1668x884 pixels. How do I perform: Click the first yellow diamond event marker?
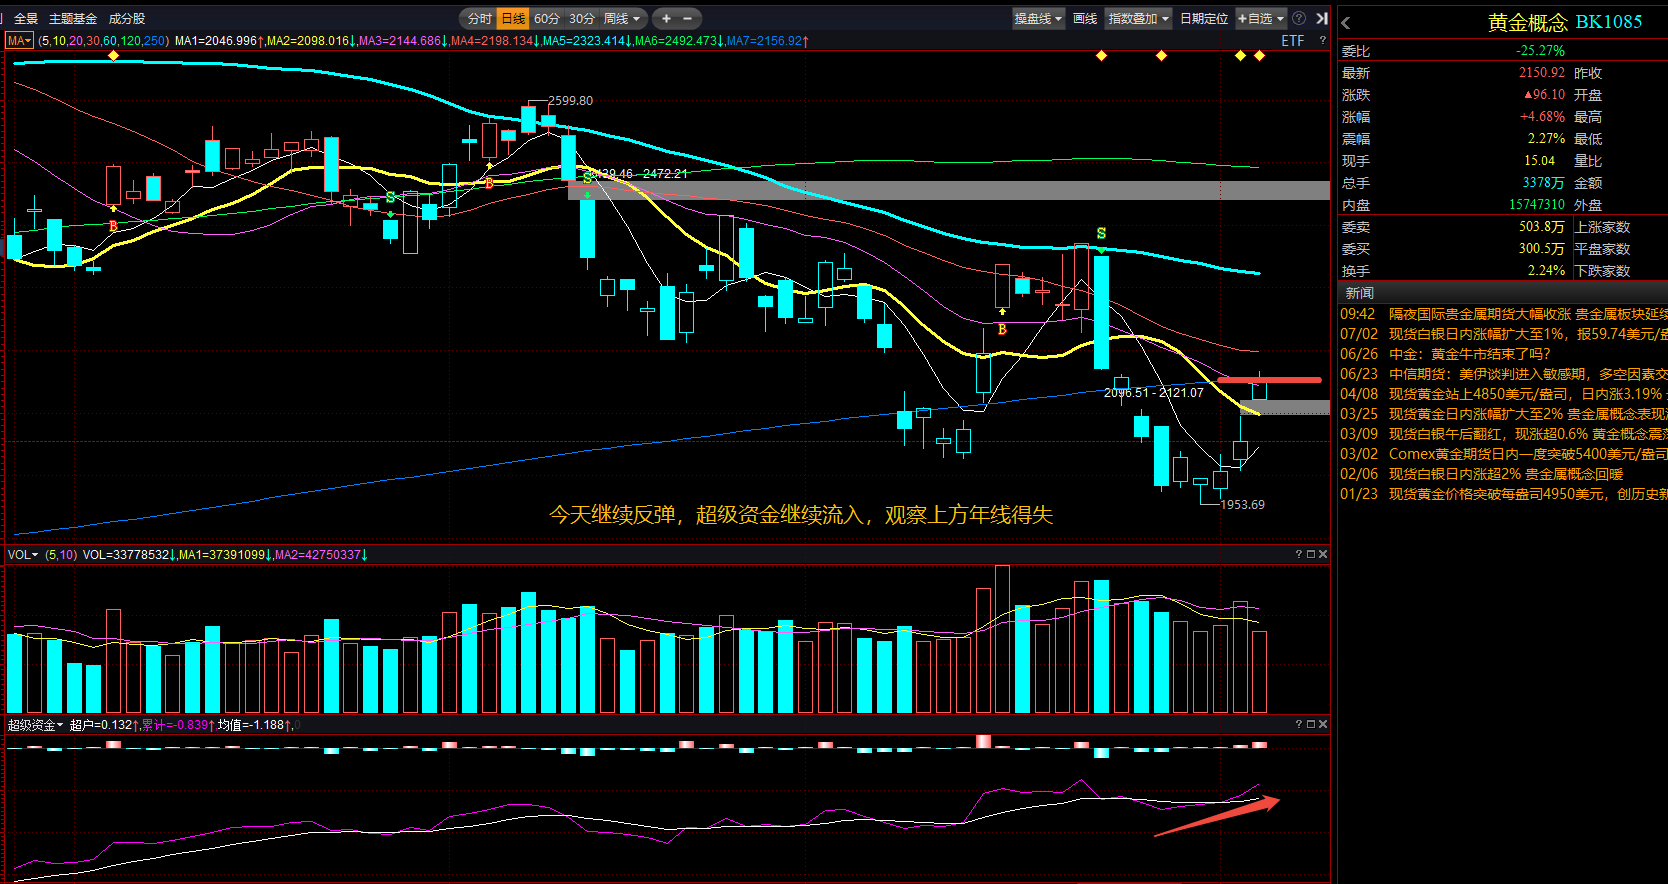point(114,55)
